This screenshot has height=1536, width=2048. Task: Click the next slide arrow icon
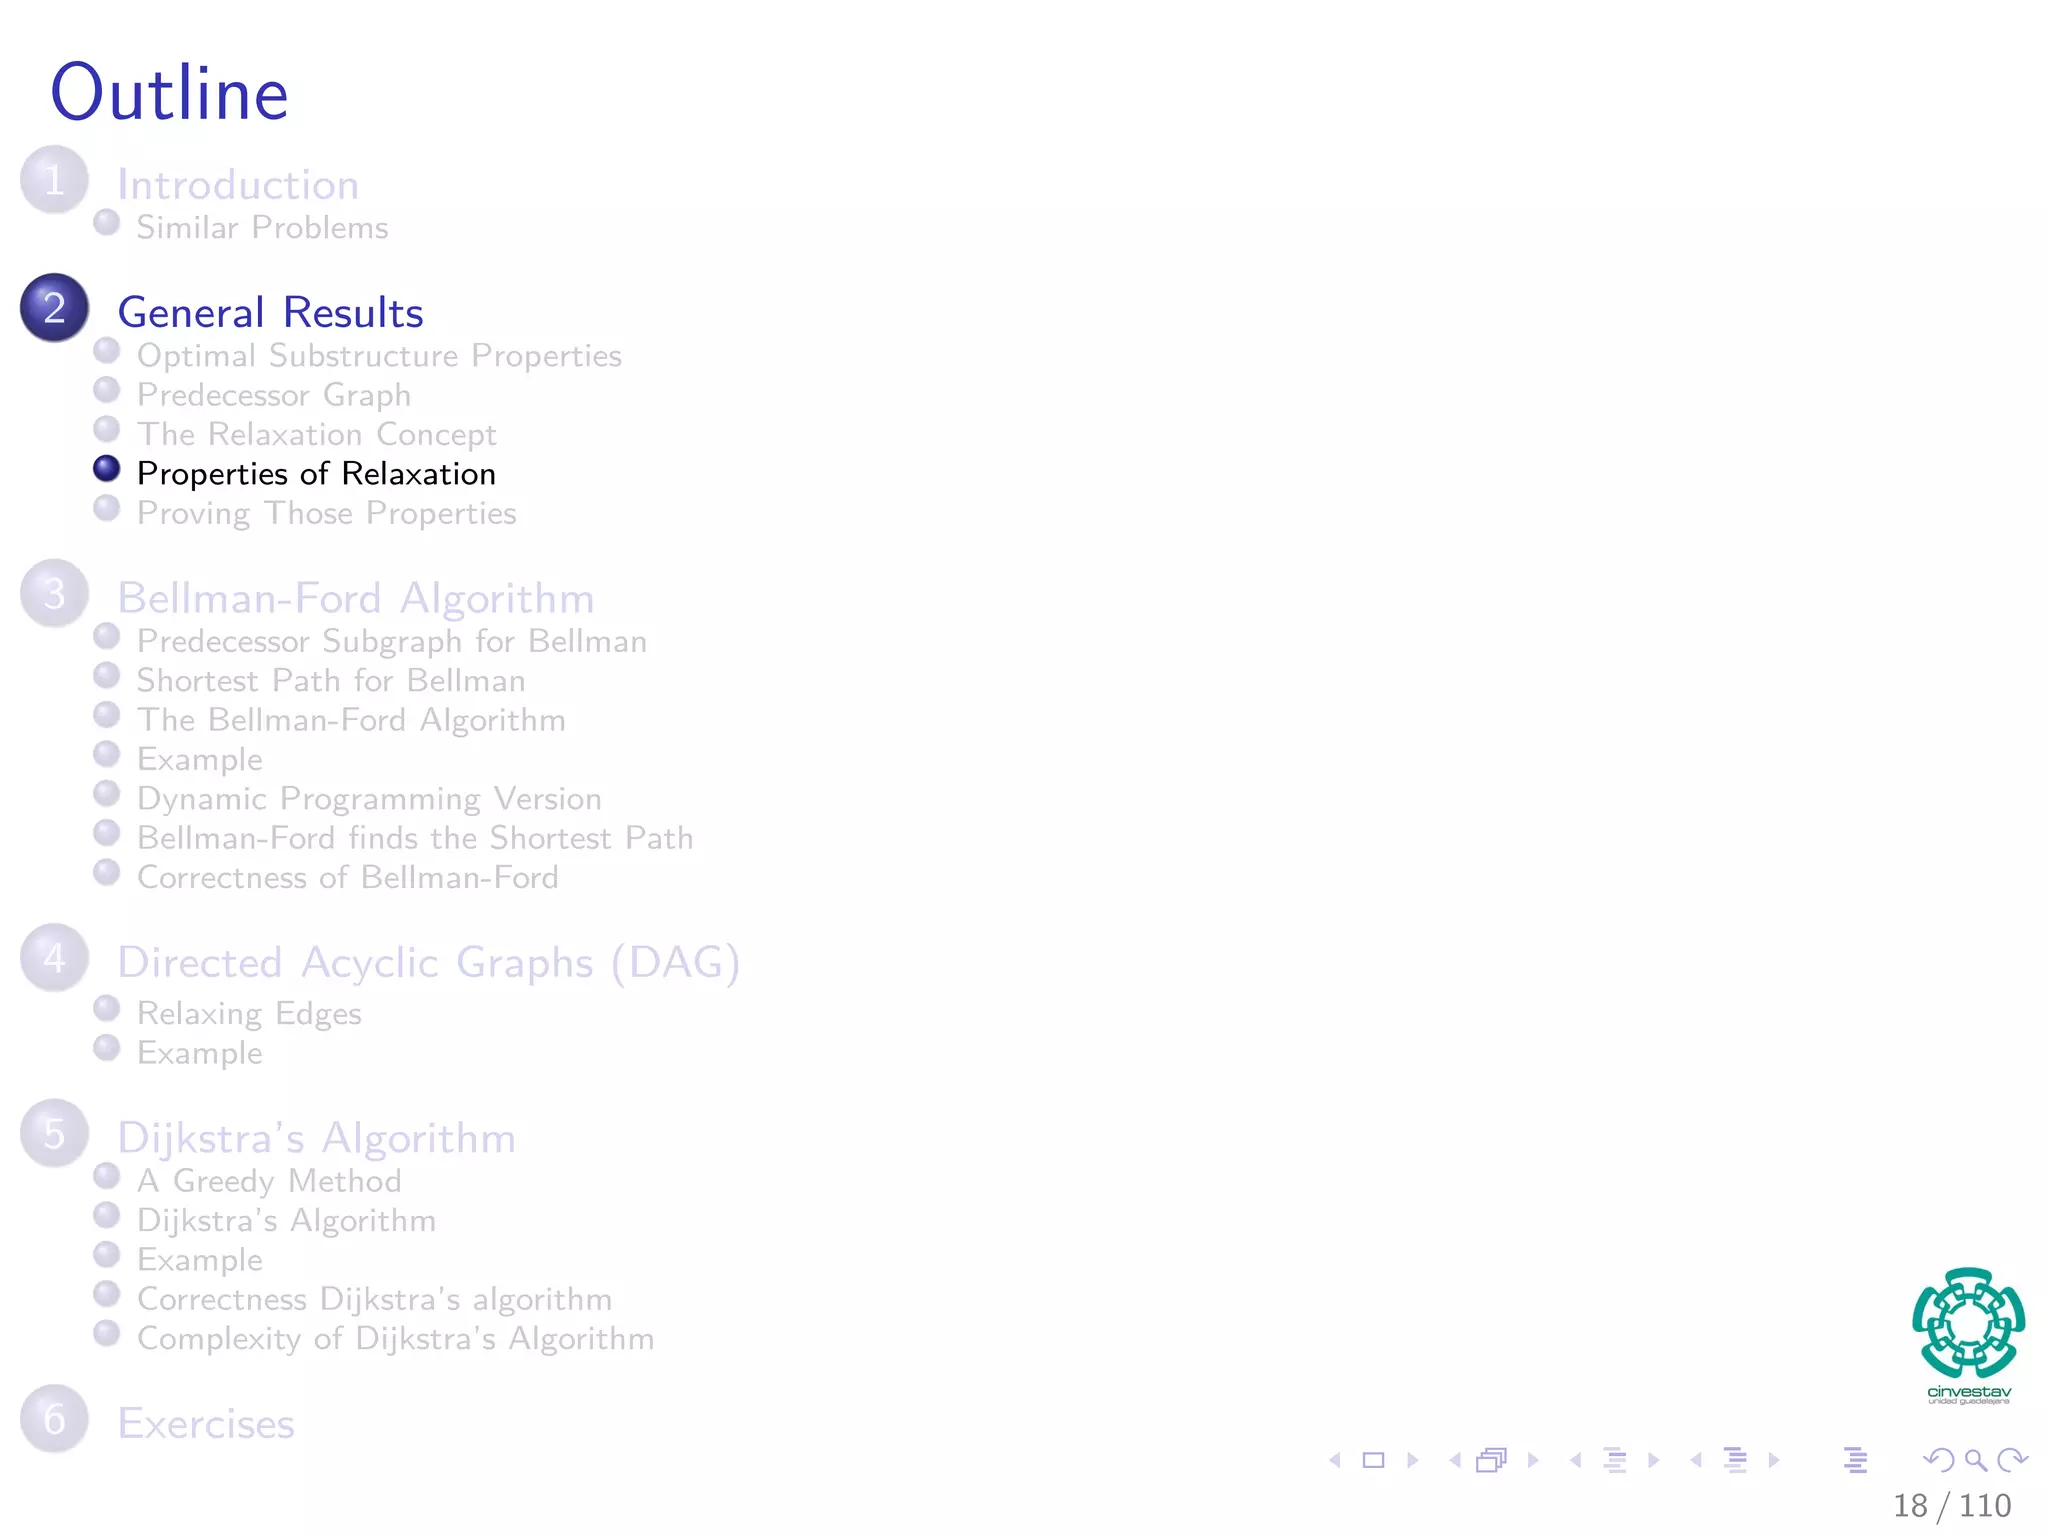(x=1413, y=1460)
